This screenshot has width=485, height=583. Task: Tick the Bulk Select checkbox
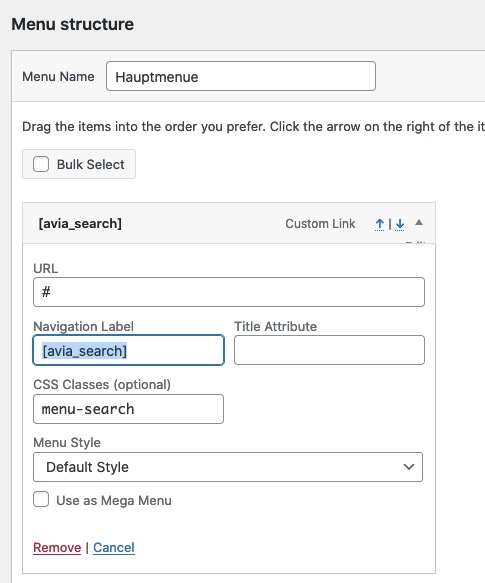point(41,164)
